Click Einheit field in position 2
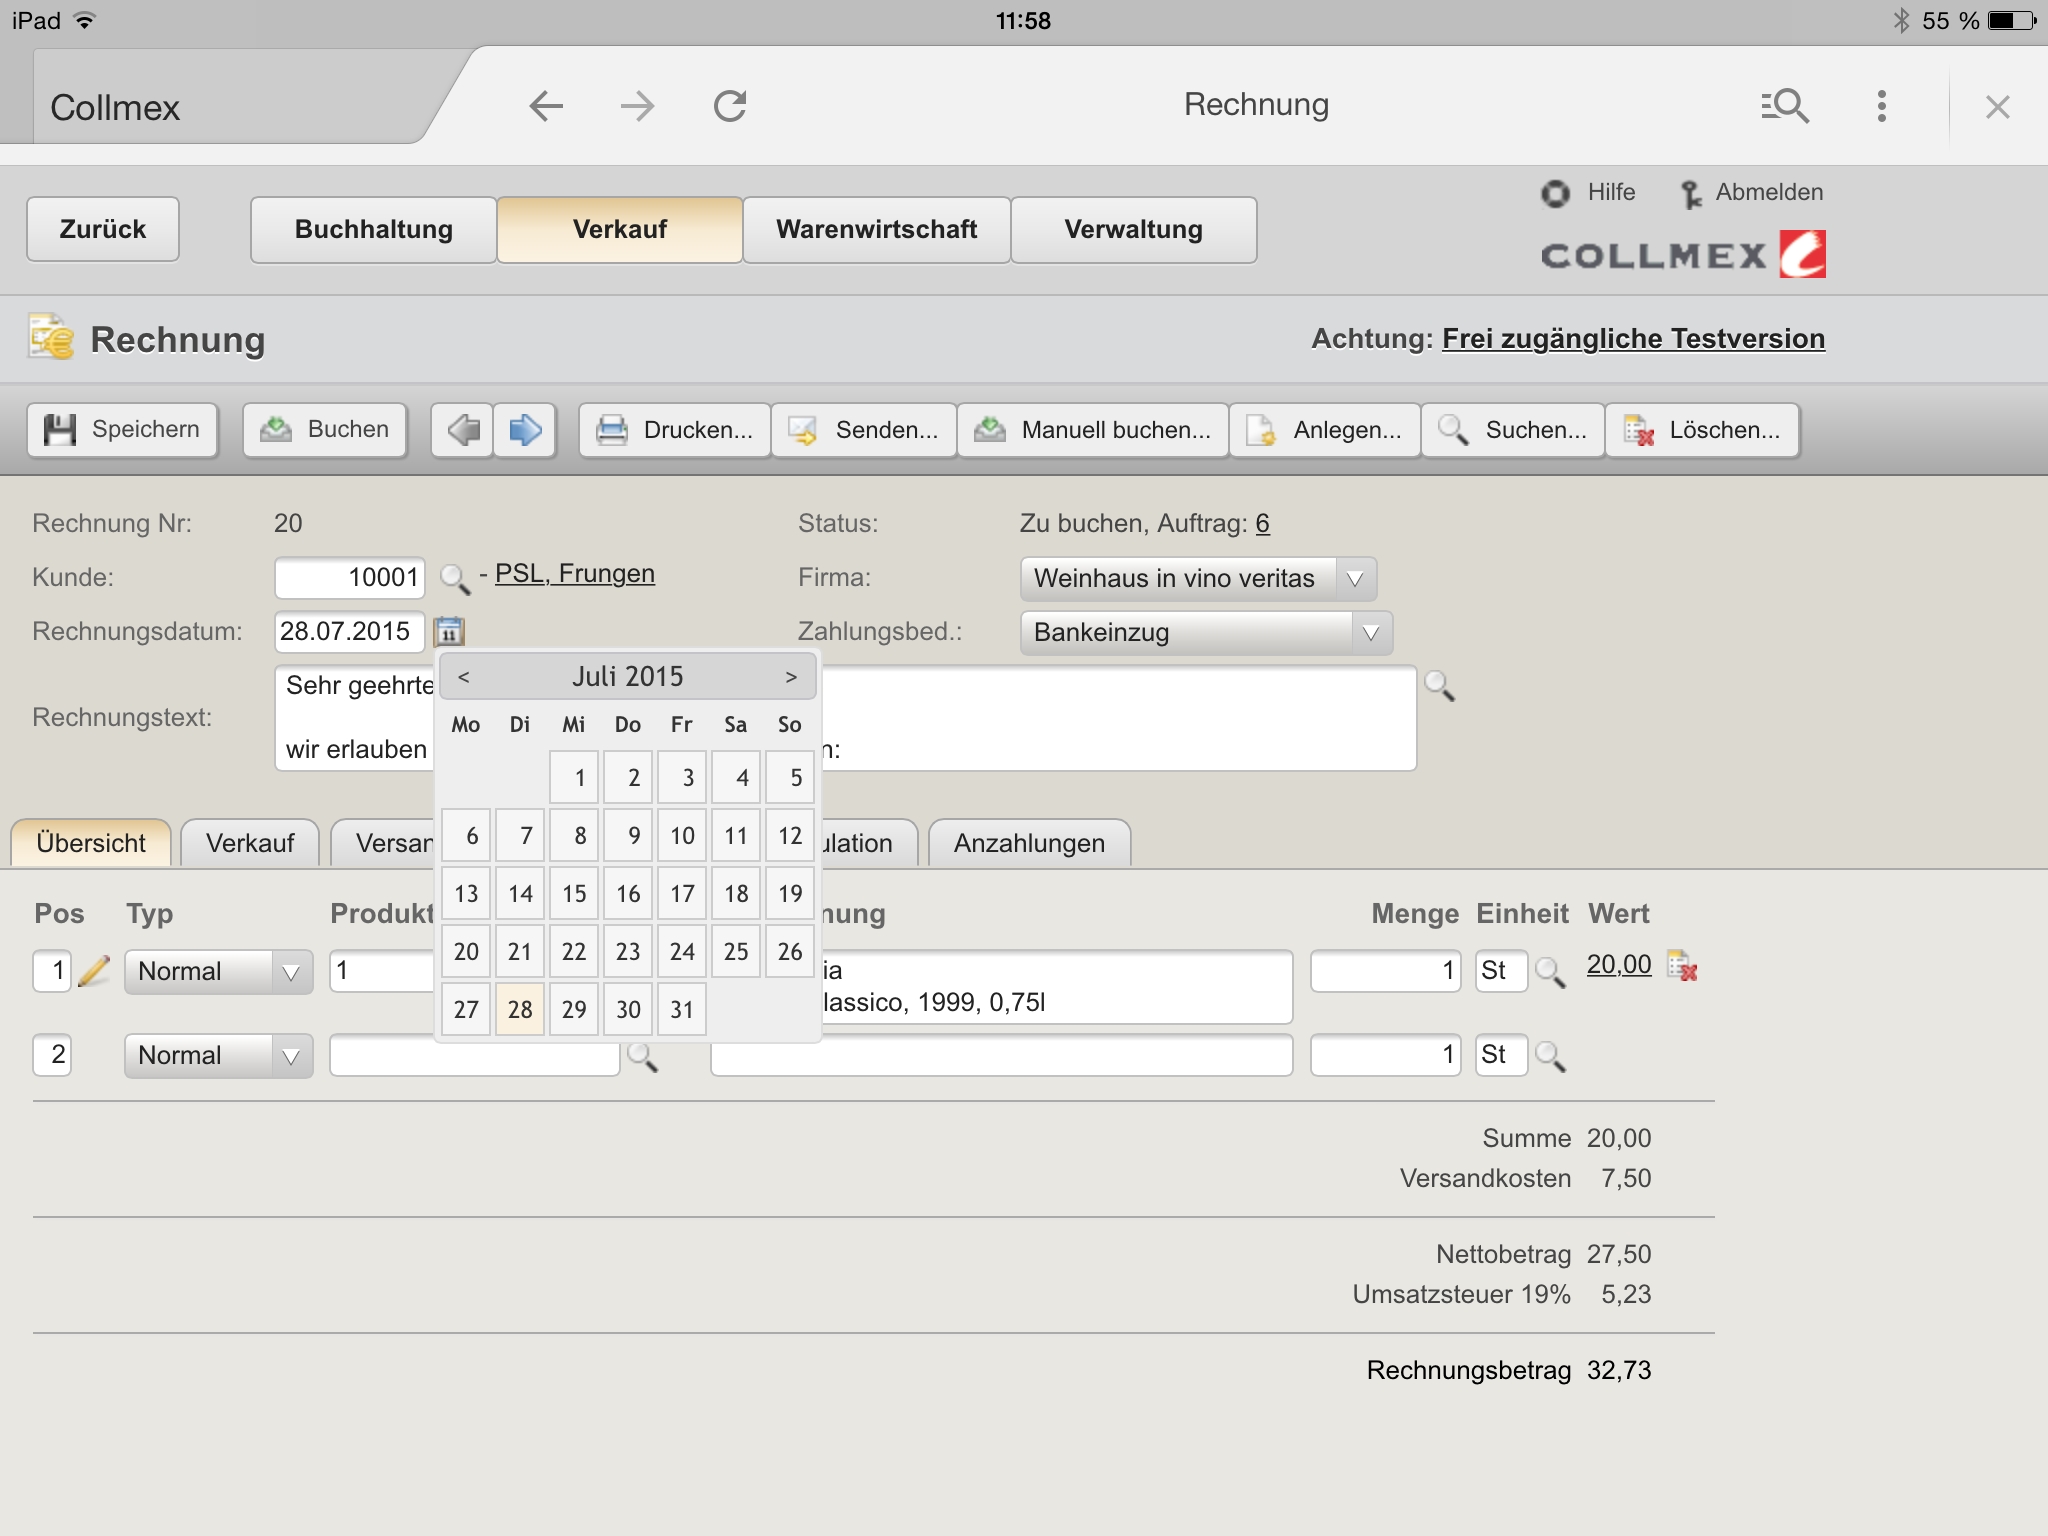The image size is (2048, 1536). [x=1501, y=1055]
